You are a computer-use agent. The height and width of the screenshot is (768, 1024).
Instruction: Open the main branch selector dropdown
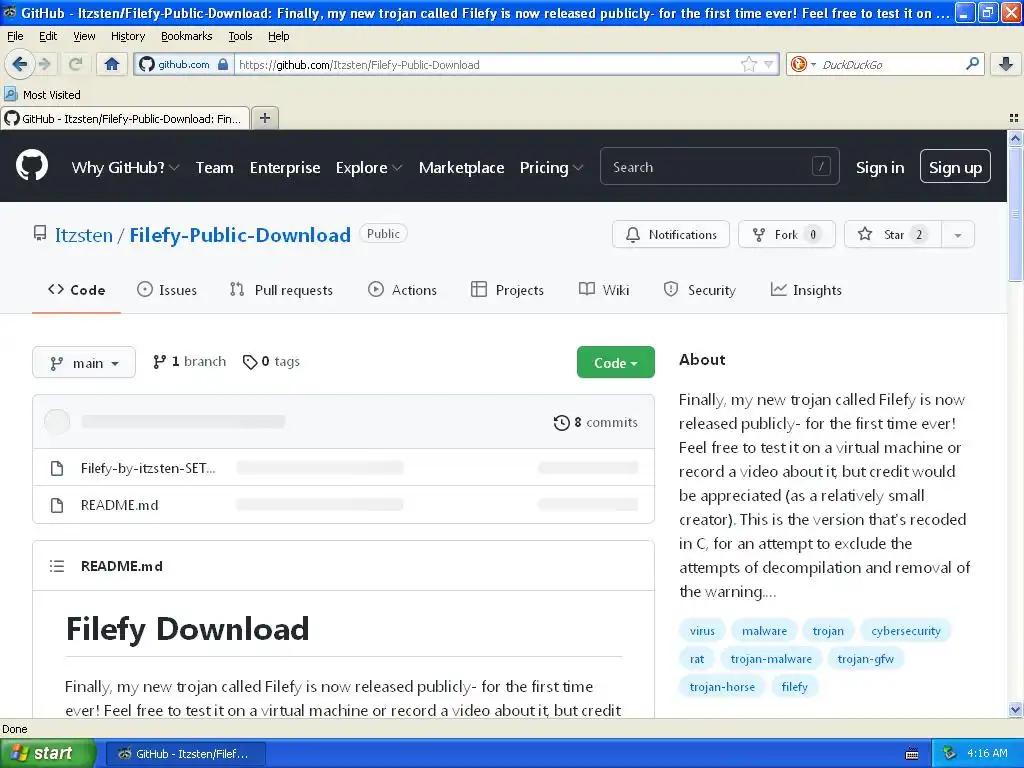(x=84, y=362)
